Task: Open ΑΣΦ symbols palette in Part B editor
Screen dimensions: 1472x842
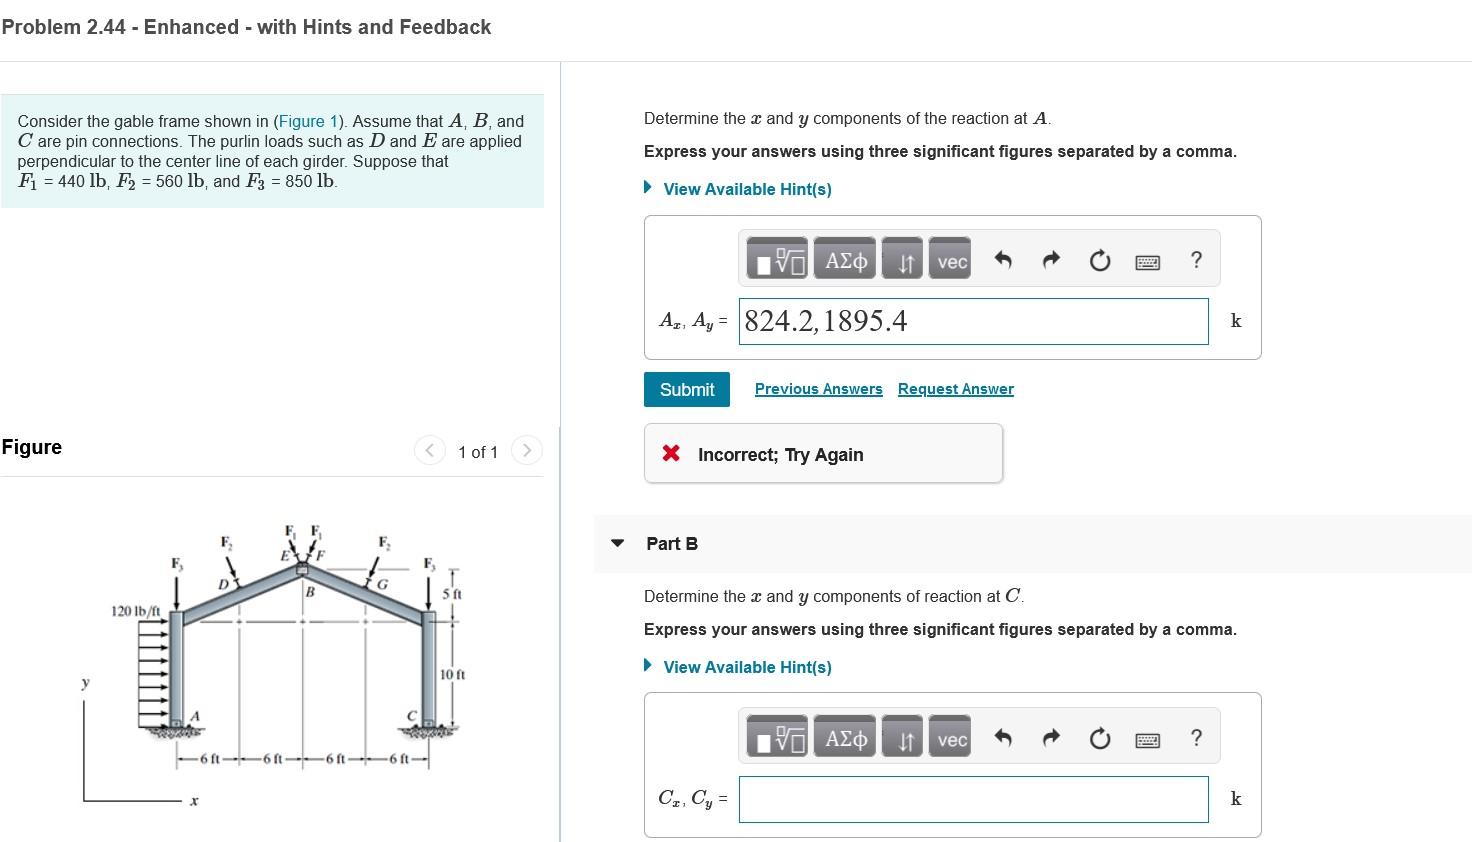Action: (844, 736)
